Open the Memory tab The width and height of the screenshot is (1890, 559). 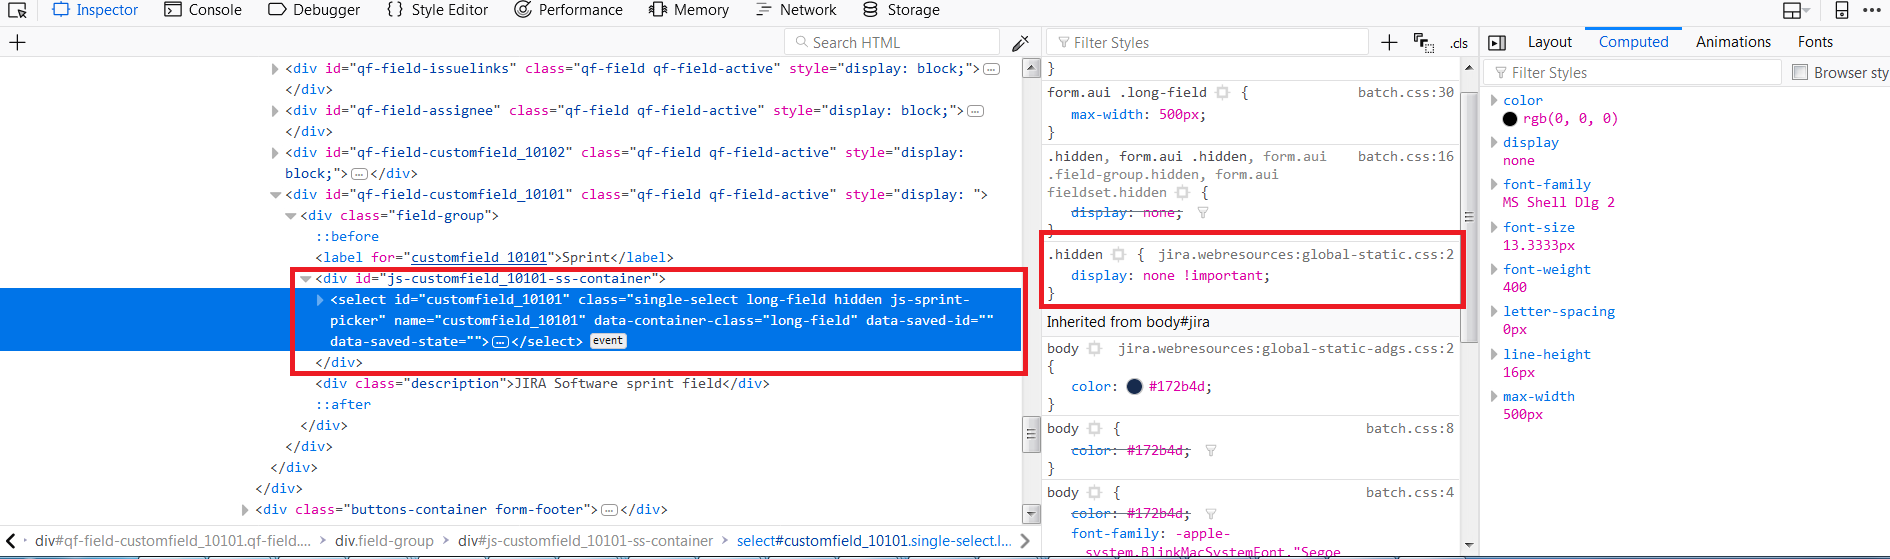coord(689,10)
